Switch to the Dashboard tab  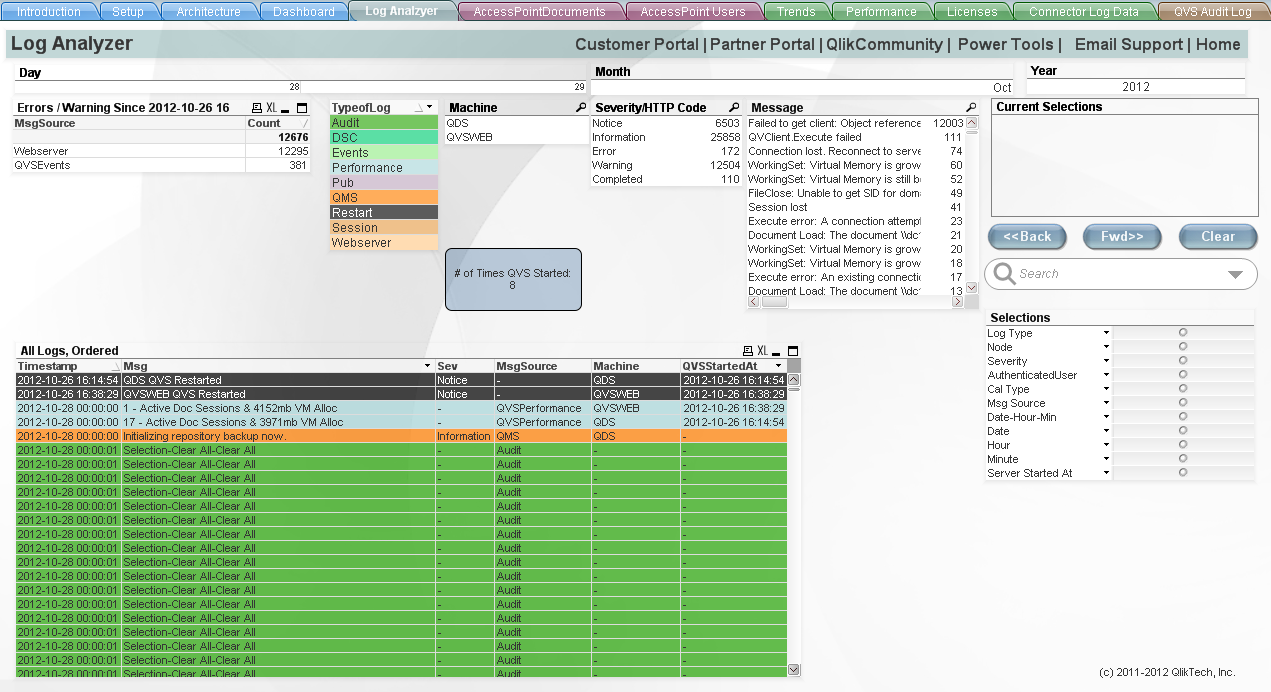point(303,12)
